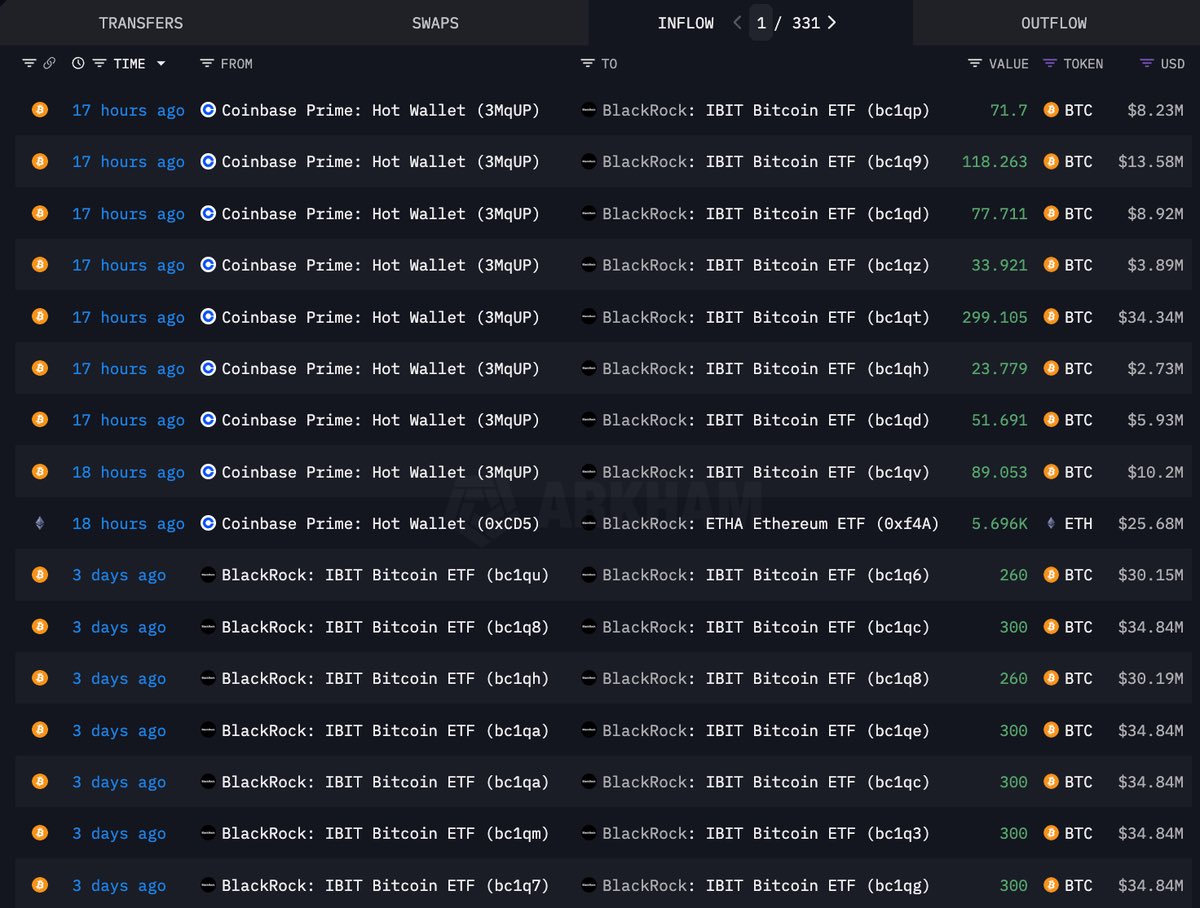The image size is (1200, 908).
Task: Toggle the clock icon next to the TIME column
Action: point(79,64)
